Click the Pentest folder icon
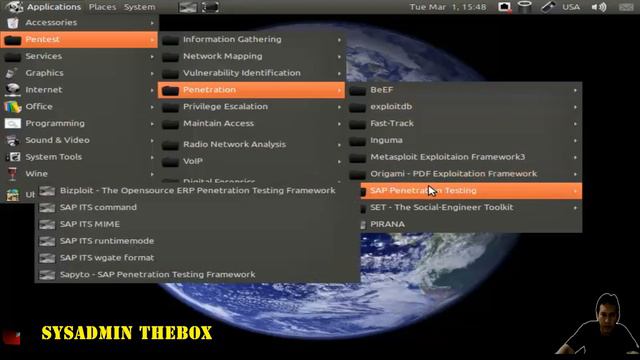The image size is (640, 360). pos(13,40)
